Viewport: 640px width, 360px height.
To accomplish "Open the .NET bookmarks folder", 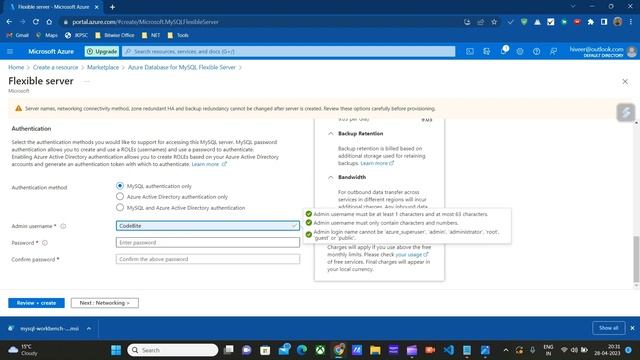I will click(x=151, y=36).
